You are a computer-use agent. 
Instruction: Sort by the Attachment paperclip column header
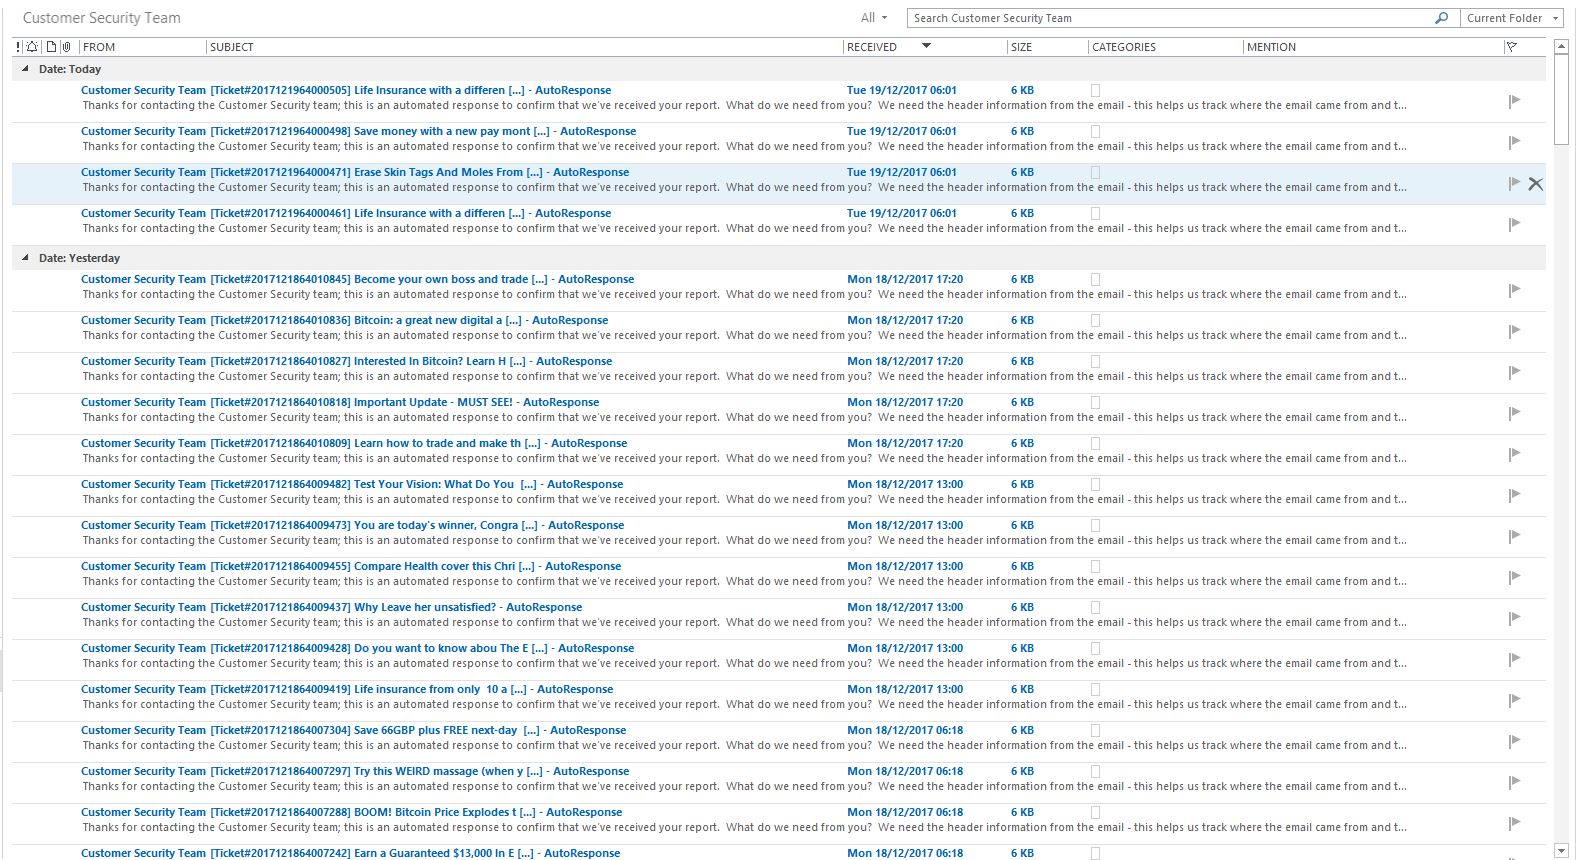click(x=66, y=47)
